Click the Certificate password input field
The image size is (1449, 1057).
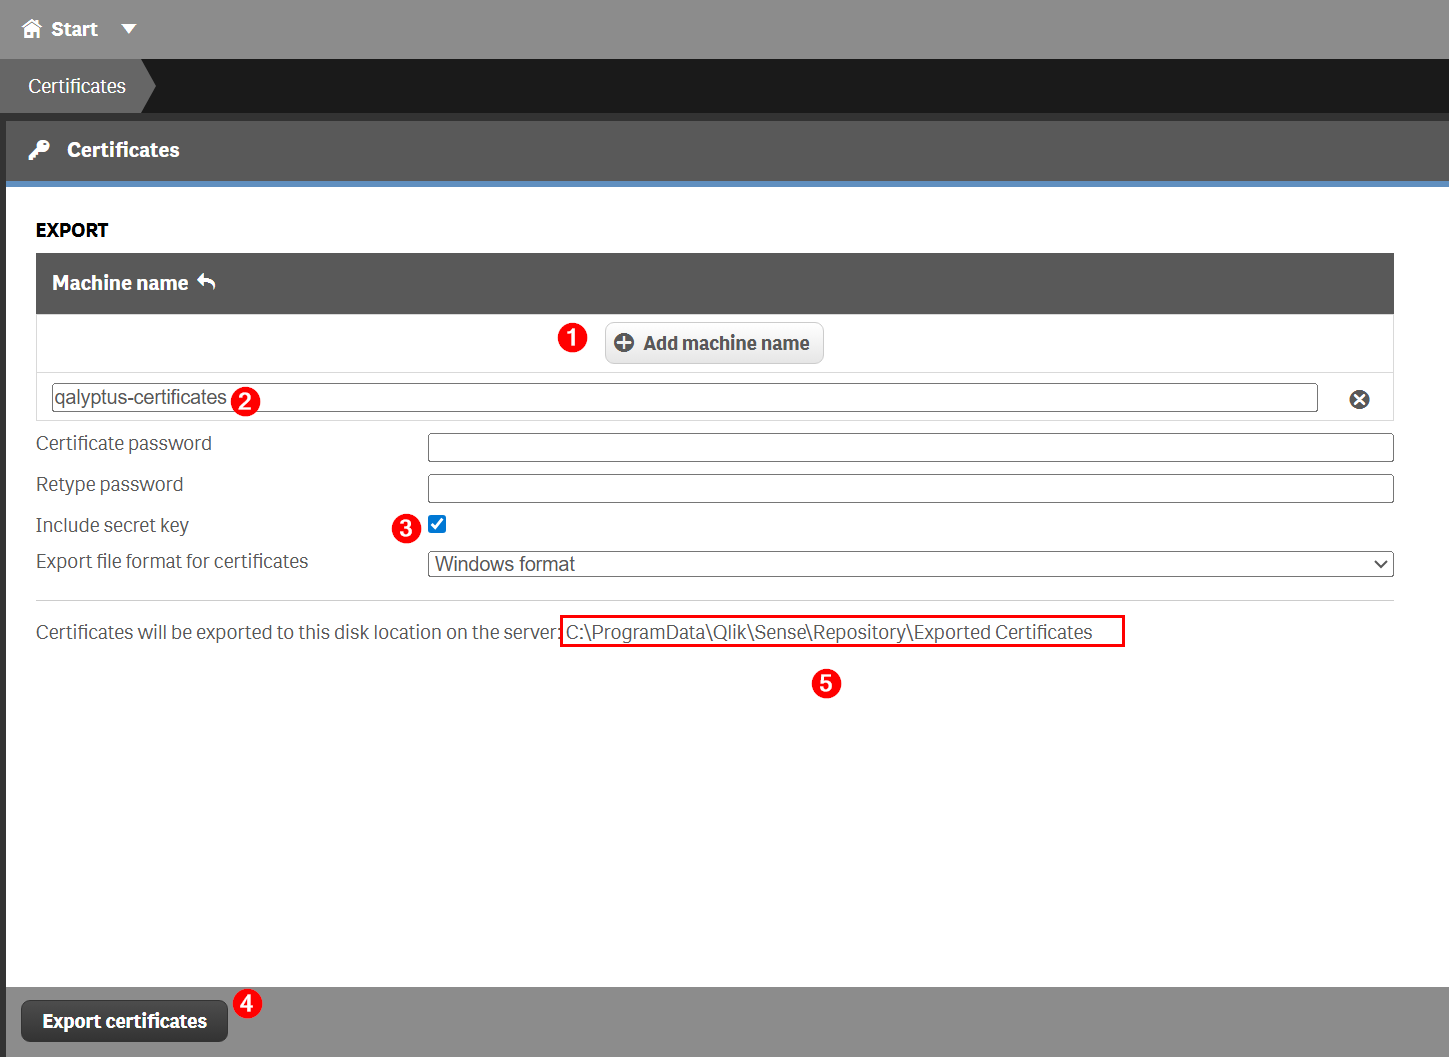(x=910, y=447)
